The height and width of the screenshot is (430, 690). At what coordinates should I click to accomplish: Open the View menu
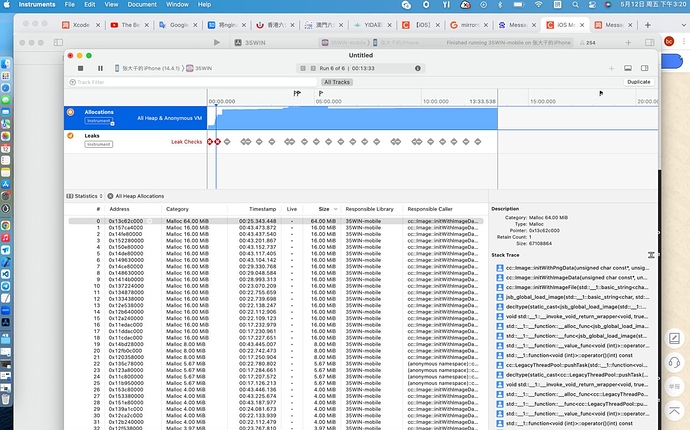111,4
